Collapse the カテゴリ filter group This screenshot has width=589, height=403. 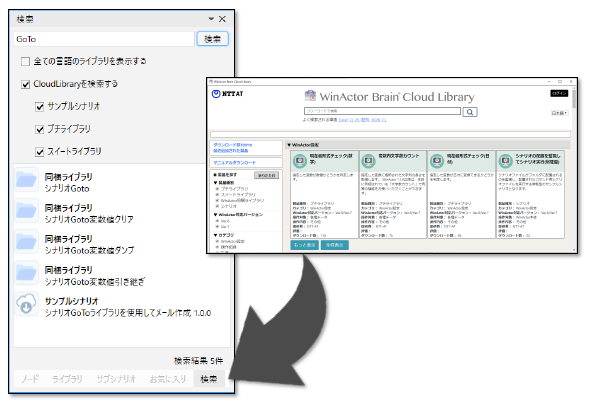click(215, 235)
